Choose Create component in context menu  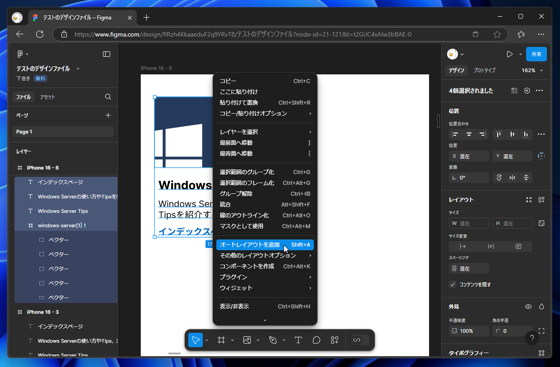(x=265, y=266)
